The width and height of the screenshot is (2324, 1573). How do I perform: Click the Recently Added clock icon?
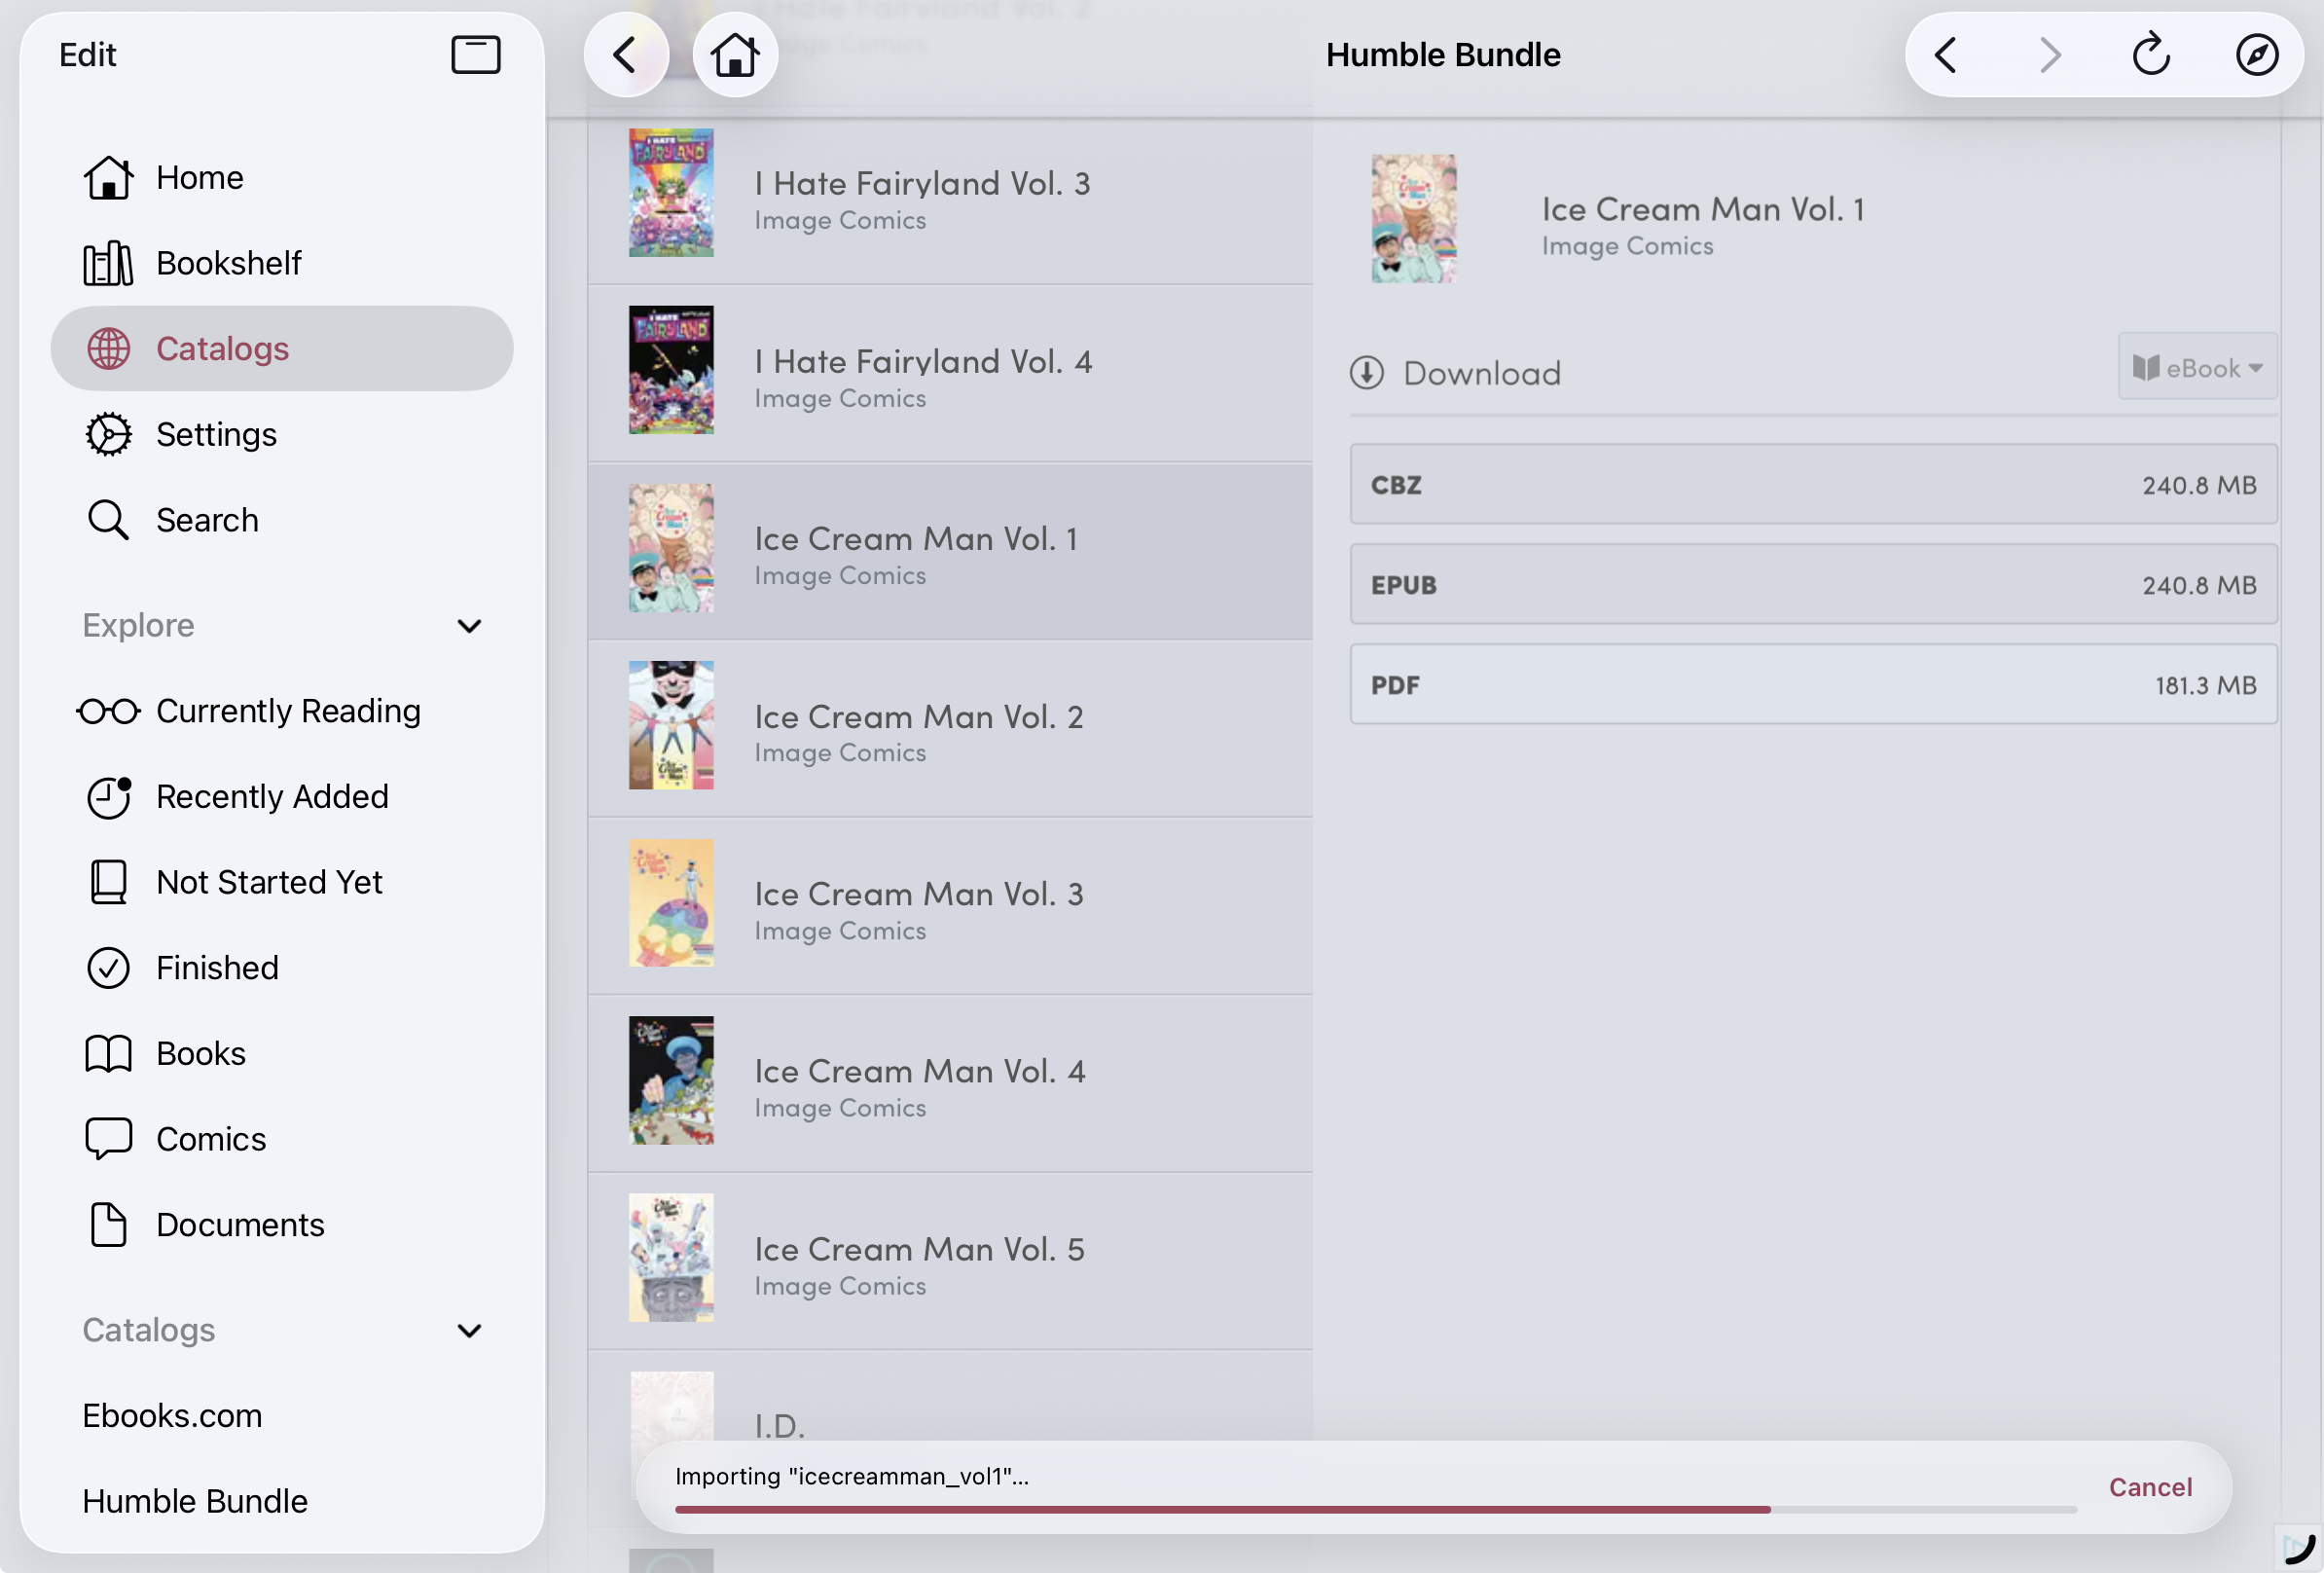108,797
